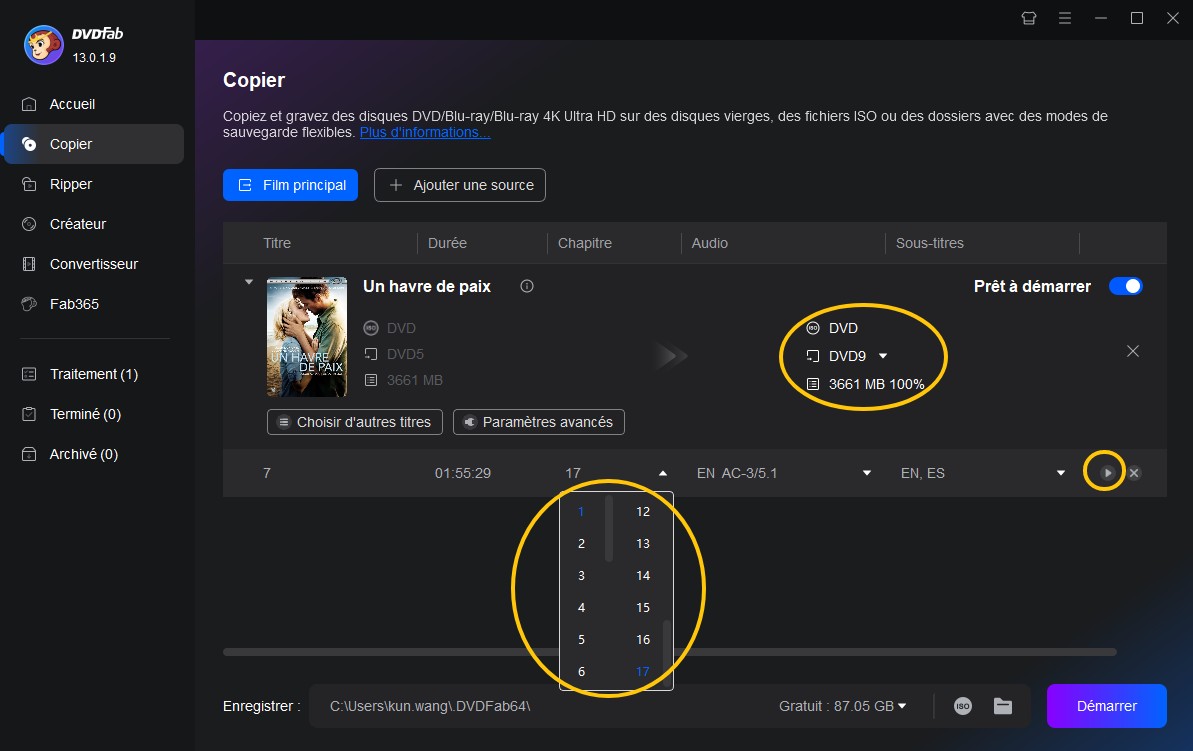Click the Titre column header

click(x=277, y=243)
